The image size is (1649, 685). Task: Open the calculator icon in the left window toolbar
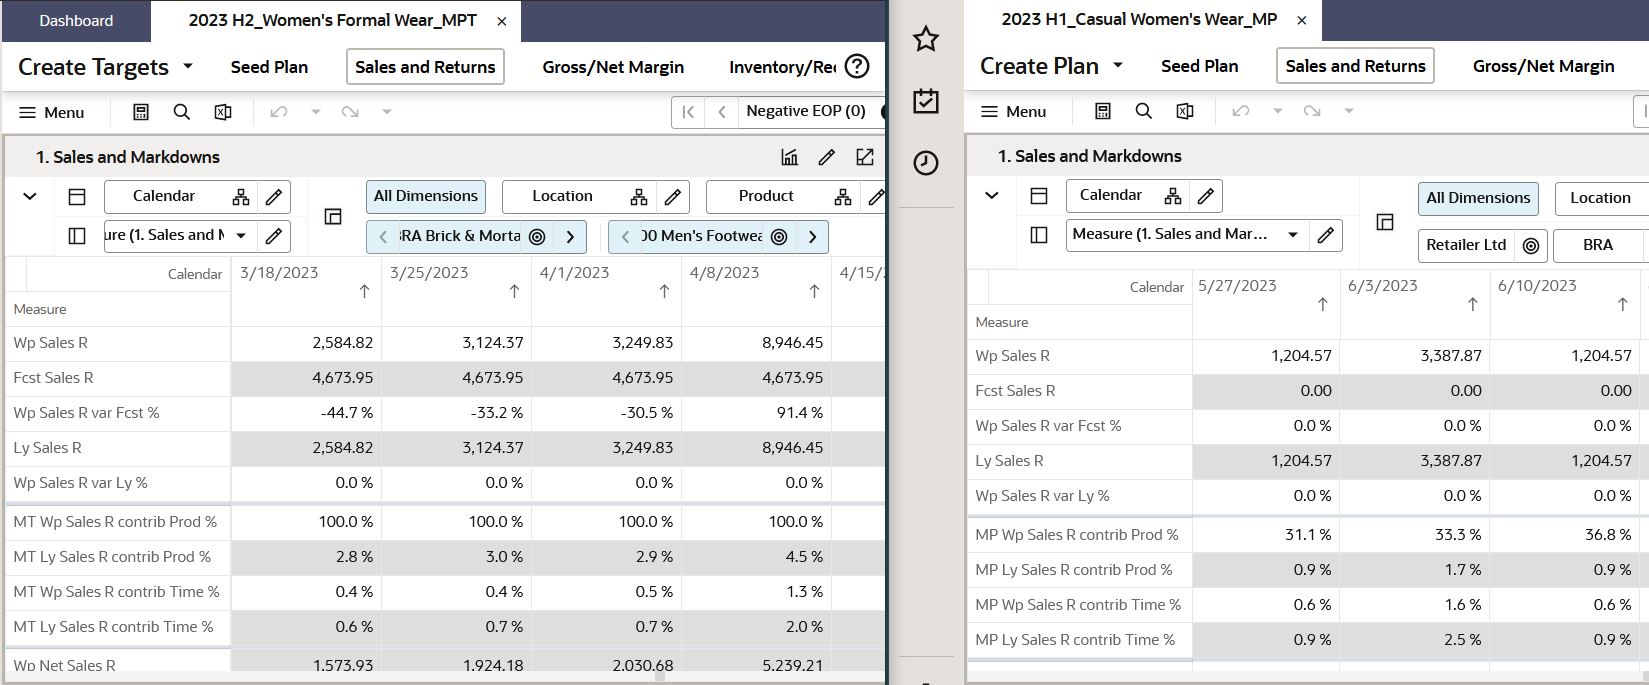141,112
